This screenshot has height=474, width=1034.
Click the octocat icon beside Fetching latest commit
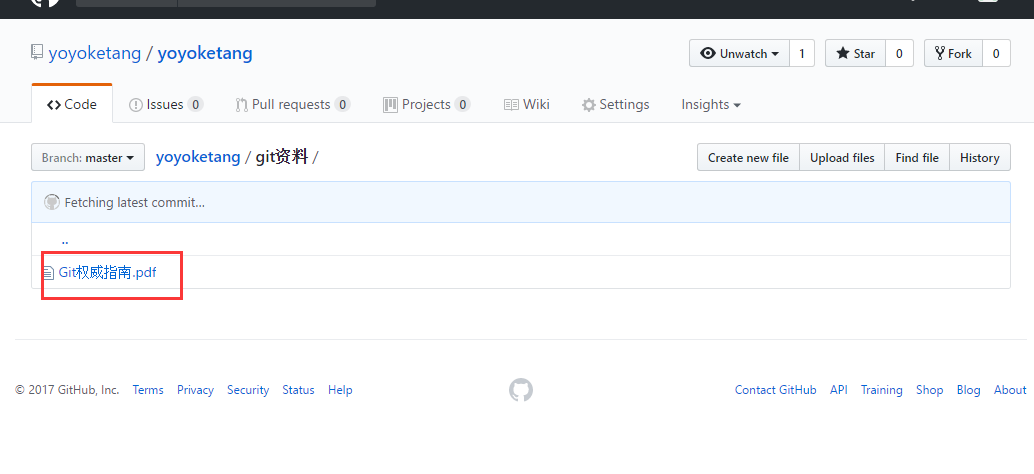pos(52,202)
